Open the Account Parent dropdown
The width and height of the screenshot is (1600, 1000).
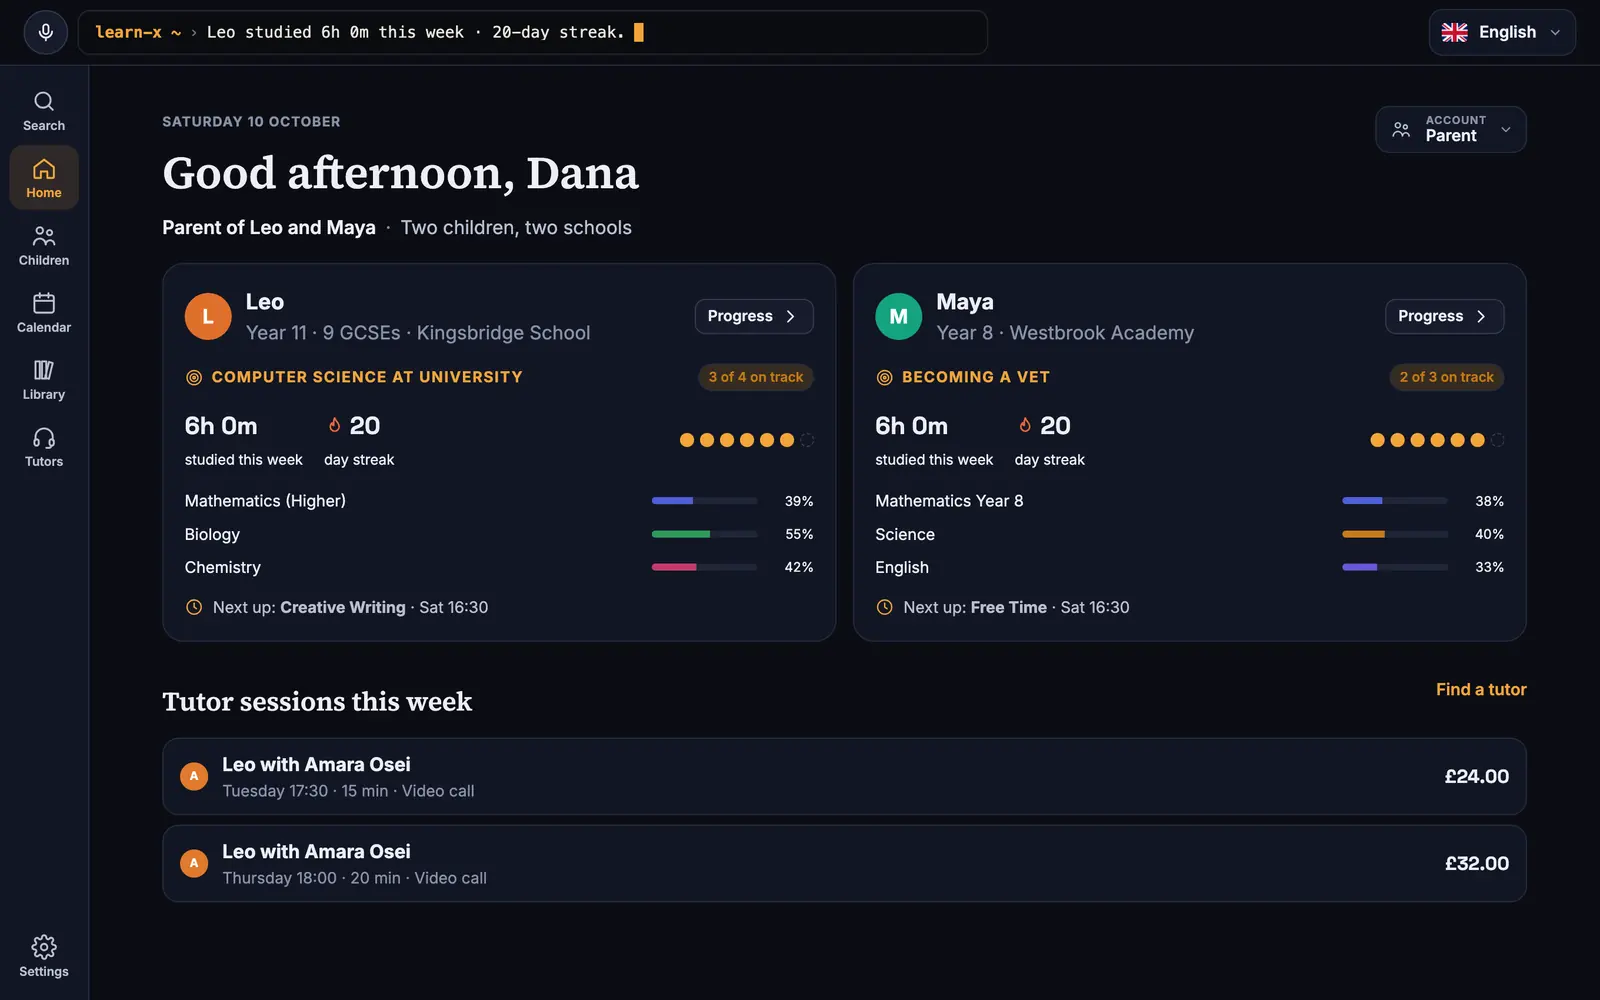pos(1451,129)
